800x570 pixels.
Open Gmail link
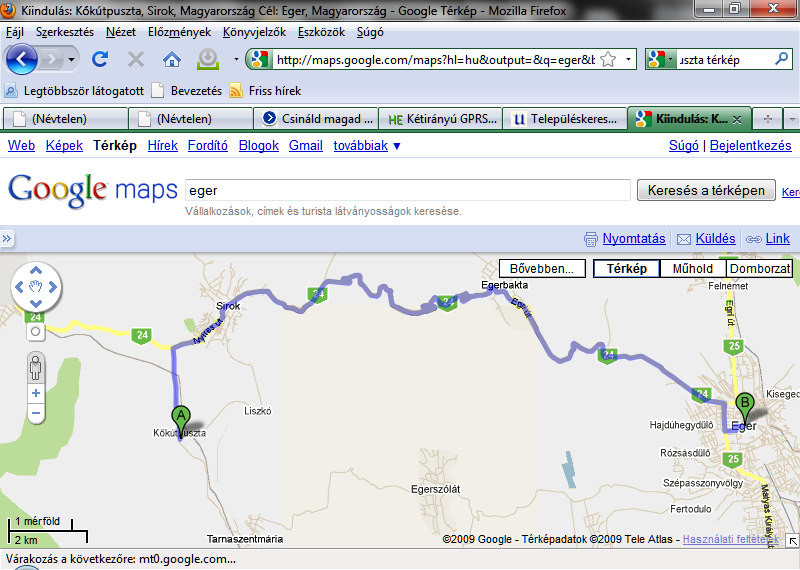point(306,145)
